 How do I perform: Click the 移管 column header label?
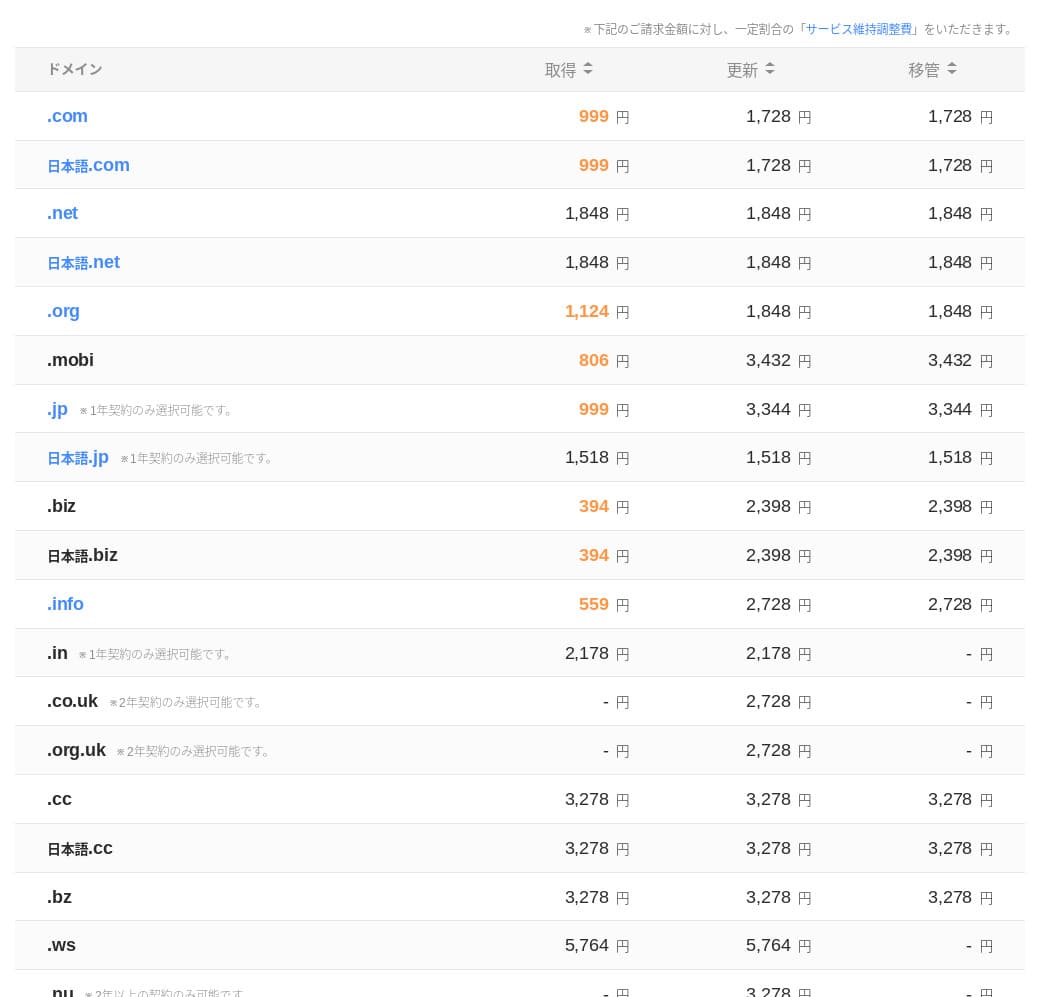924,70
